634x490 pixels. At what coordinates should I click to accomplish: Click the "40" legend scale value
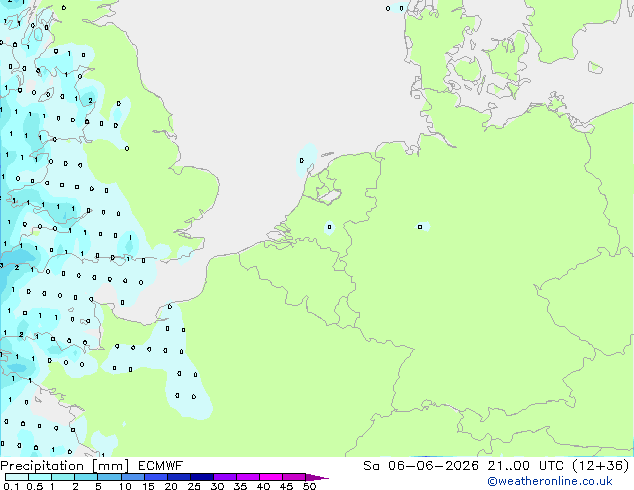[263, 486]
